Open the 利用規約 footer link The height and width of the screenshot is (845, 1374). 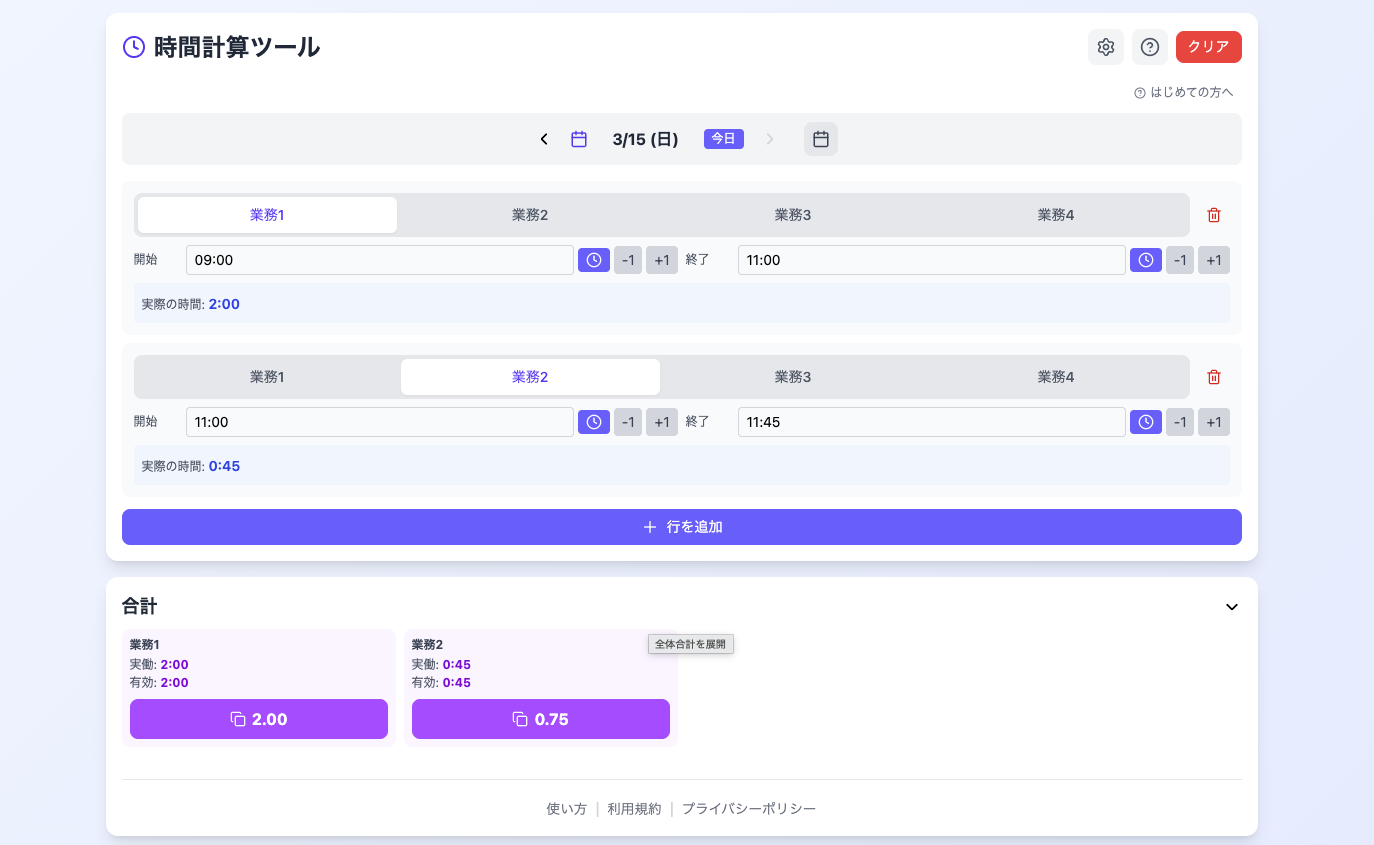(633, 808)
